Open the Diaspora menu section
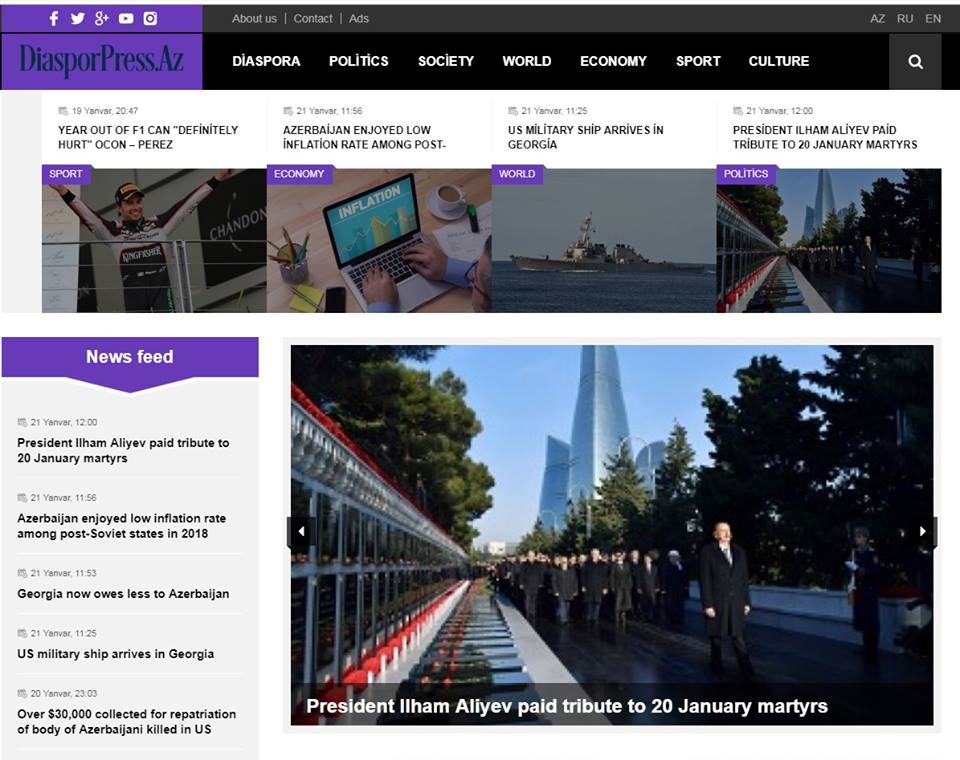Viewport: 960px width, 760px height. point(266,61)
